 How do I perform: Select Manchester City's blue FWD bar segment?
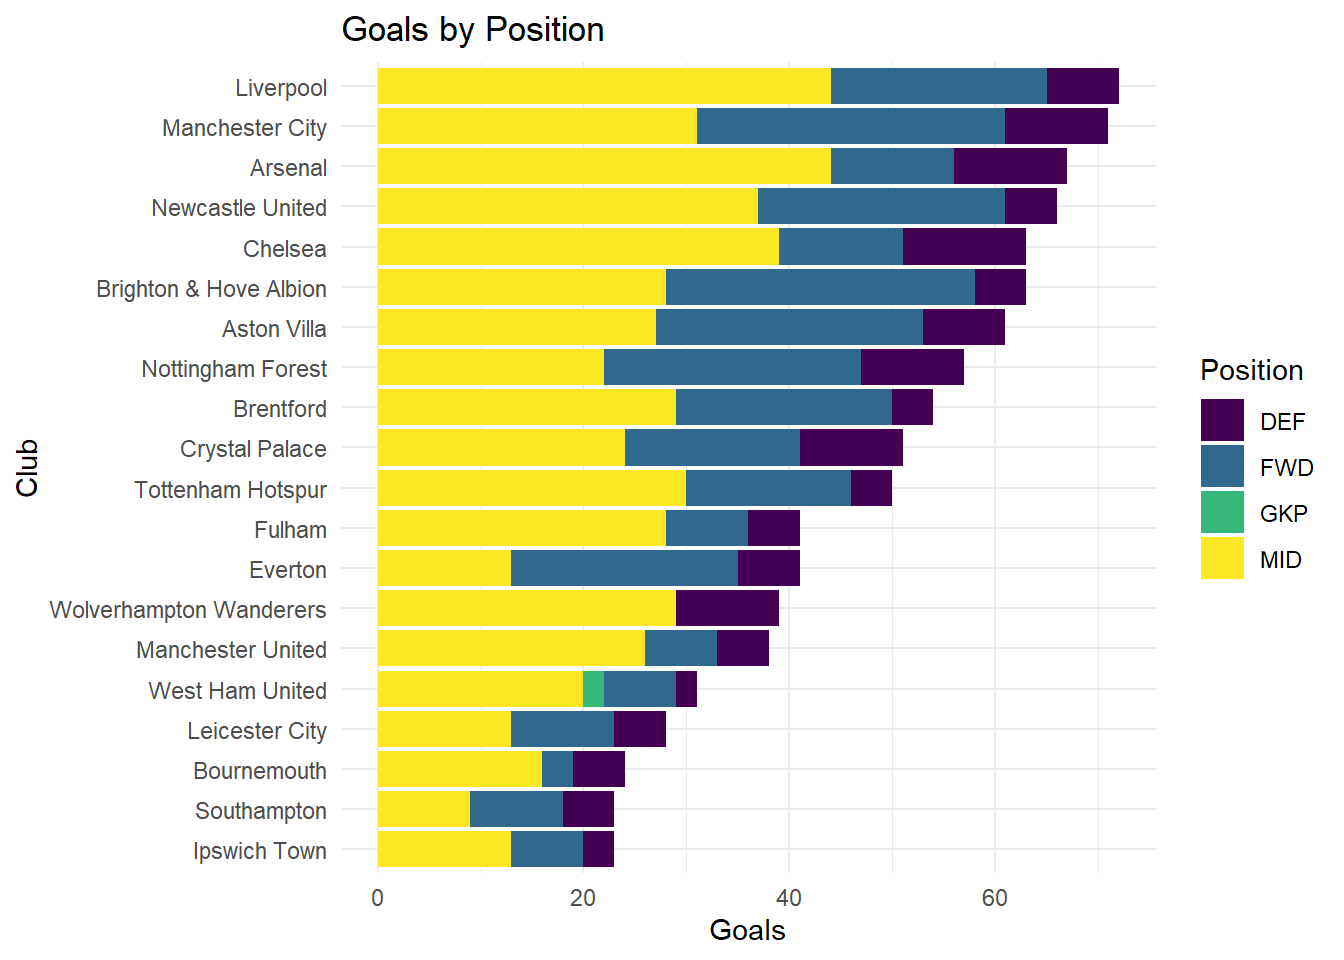coord(851,127)
